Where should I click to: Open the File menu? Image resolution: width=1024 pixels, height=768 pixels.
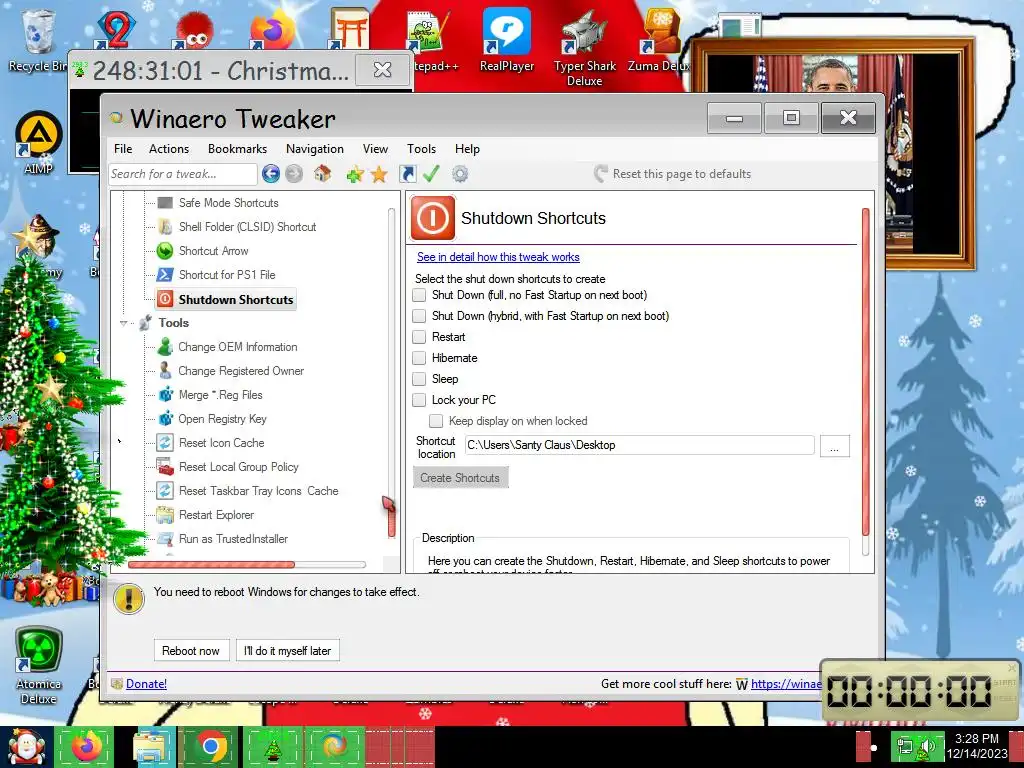tap(123, 149)
